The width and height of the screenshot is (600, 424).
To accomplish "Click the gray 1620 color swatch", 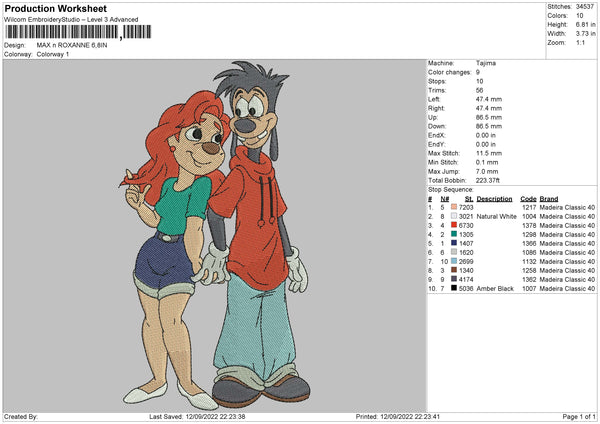I will click(x=454, y=252).
